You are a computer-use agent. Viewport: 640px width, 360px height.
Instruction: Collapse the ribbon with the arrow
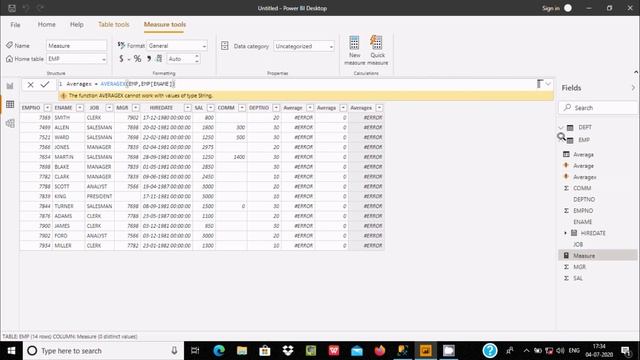636,72
